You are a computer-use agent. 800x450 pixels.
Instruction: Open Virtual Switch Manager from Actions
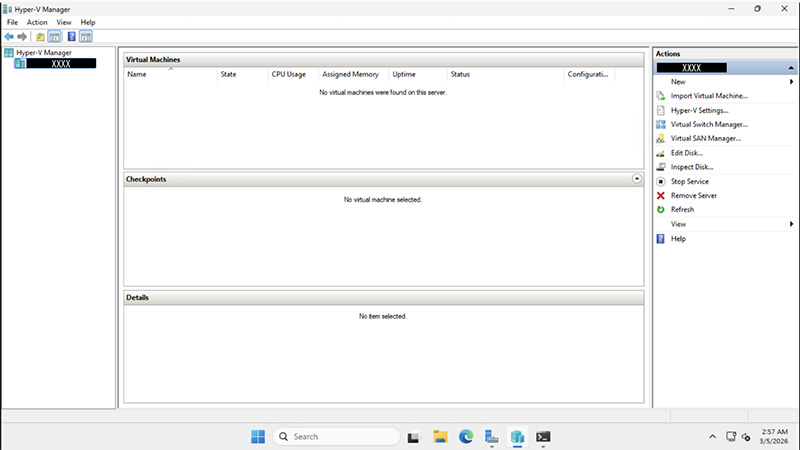pyautogui.click(x=708, y=125)
